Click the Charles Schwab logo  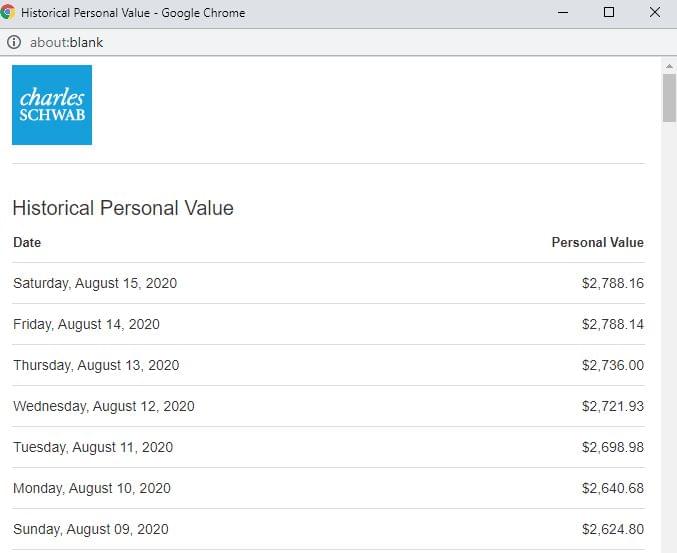coord(52,105)
